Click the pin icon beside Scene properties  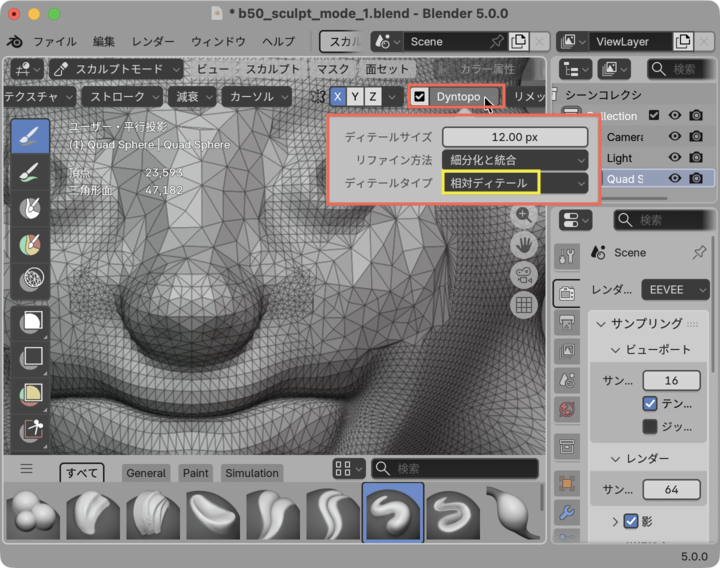point(699,253)
